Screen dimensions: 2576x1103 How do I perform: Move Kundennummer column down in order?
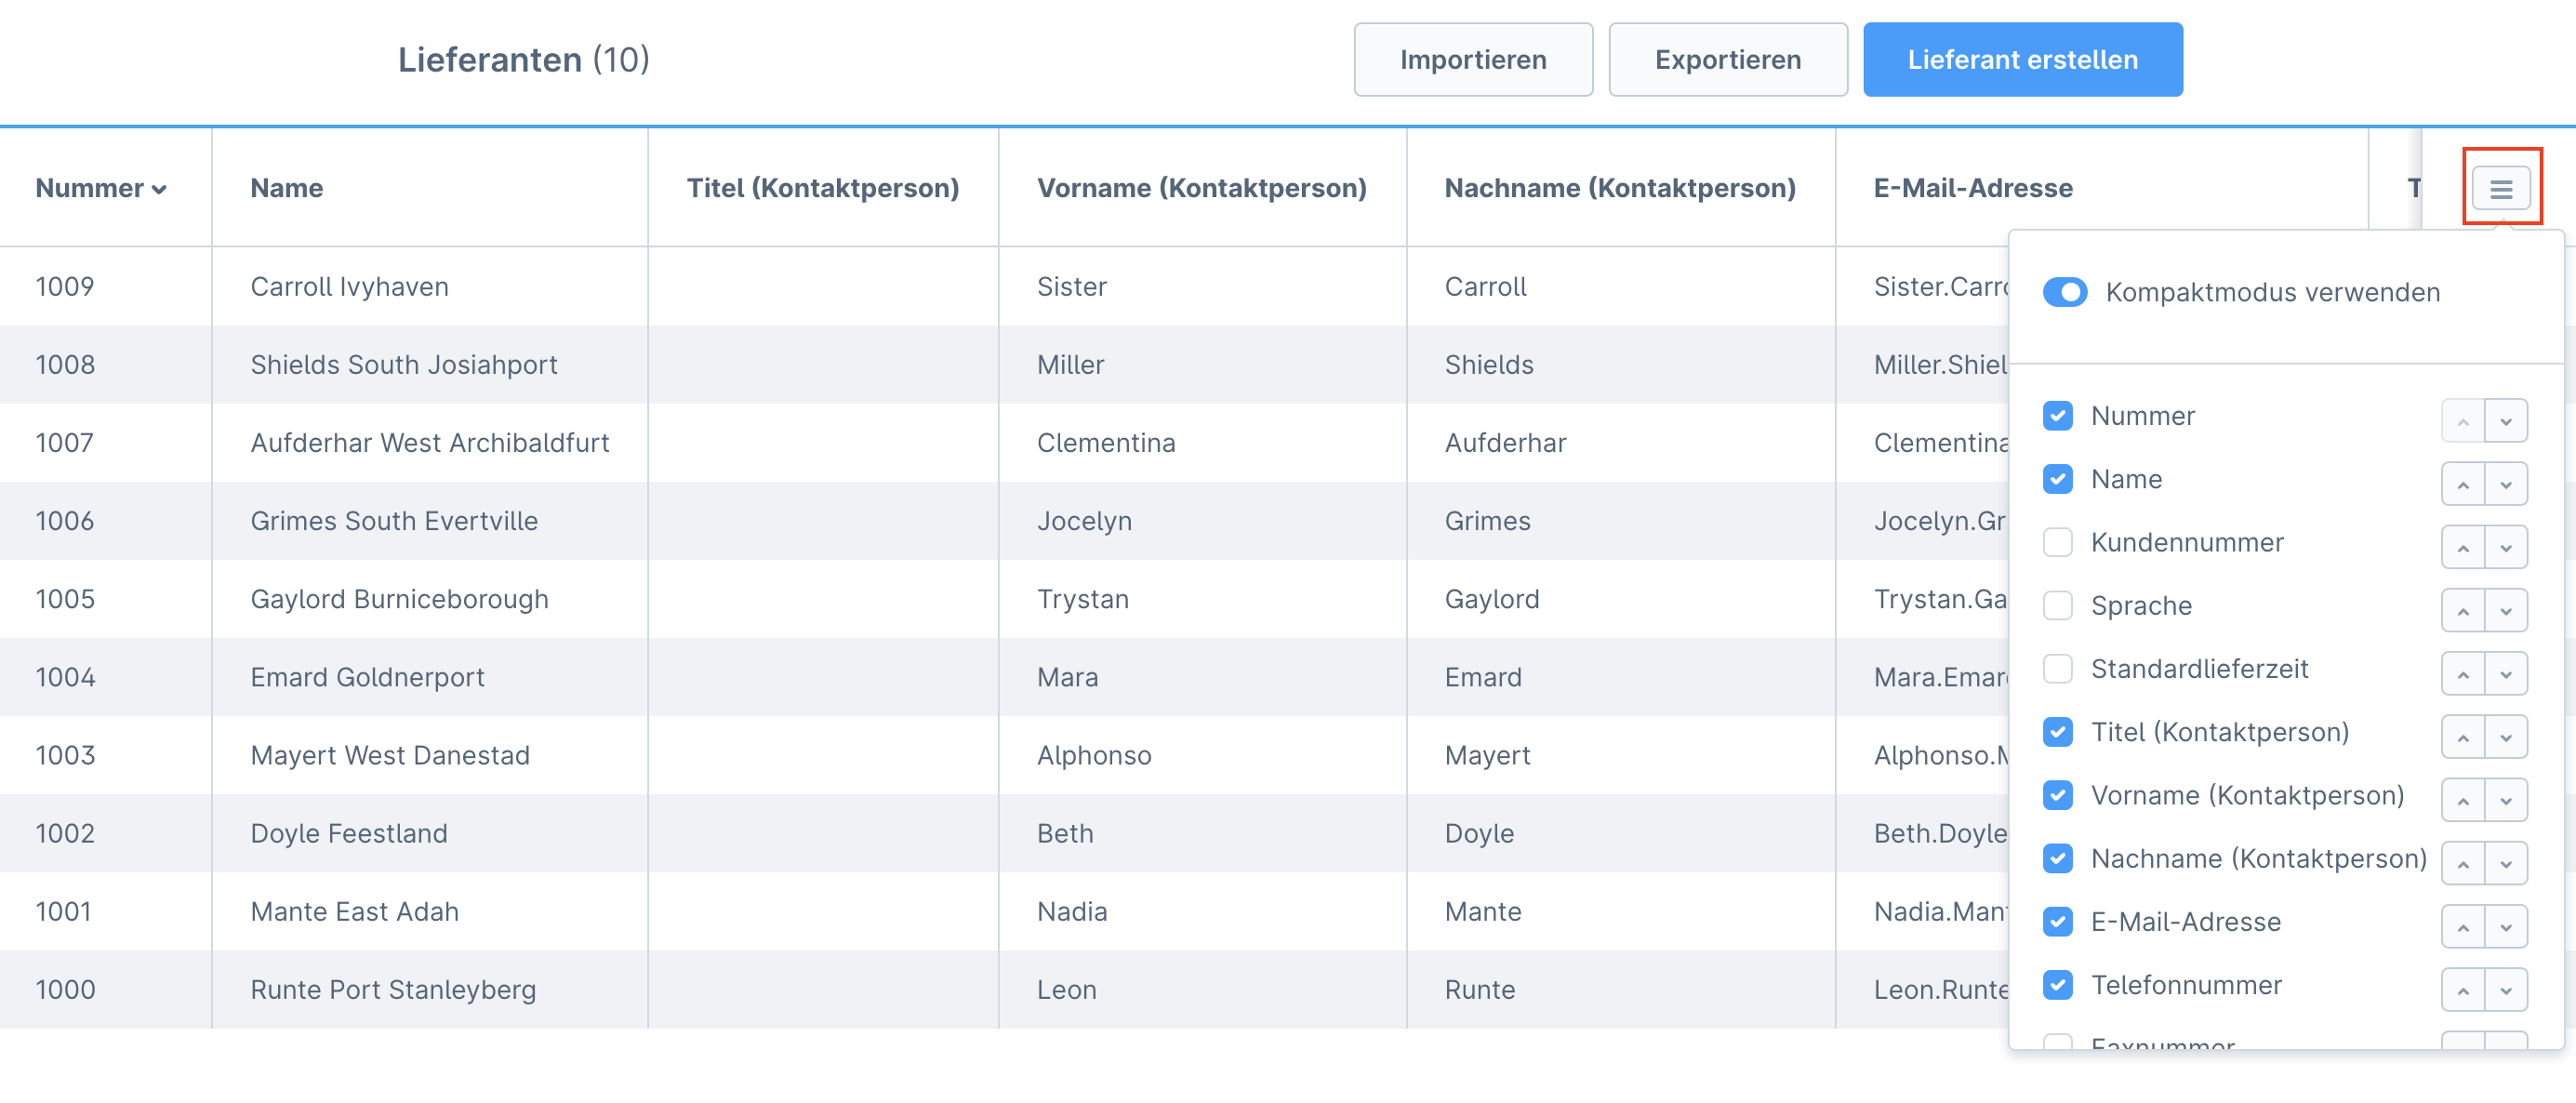pyautogui.click(x=2505, y=547)
